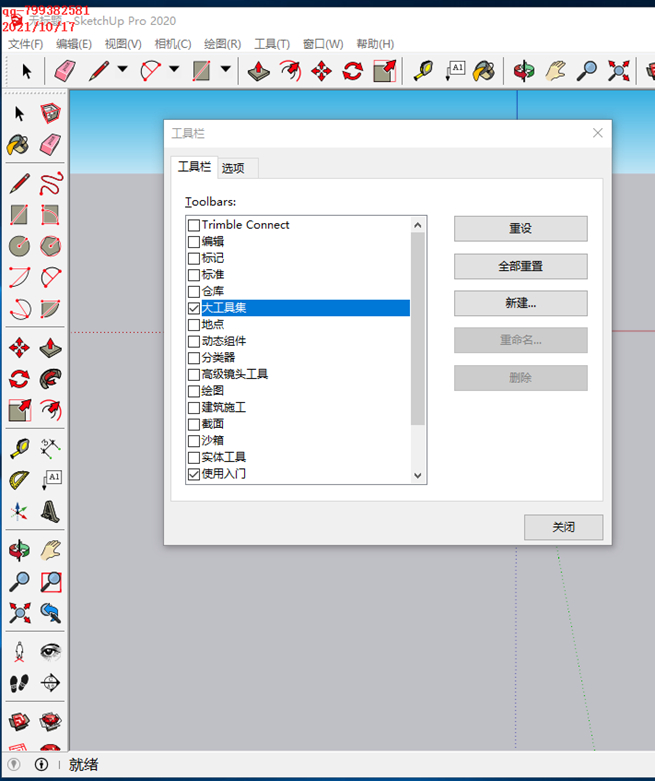Viewport: 655px width, 781px height.
Task: Open the 文件(F) menu
Action: tap(26, 44)
